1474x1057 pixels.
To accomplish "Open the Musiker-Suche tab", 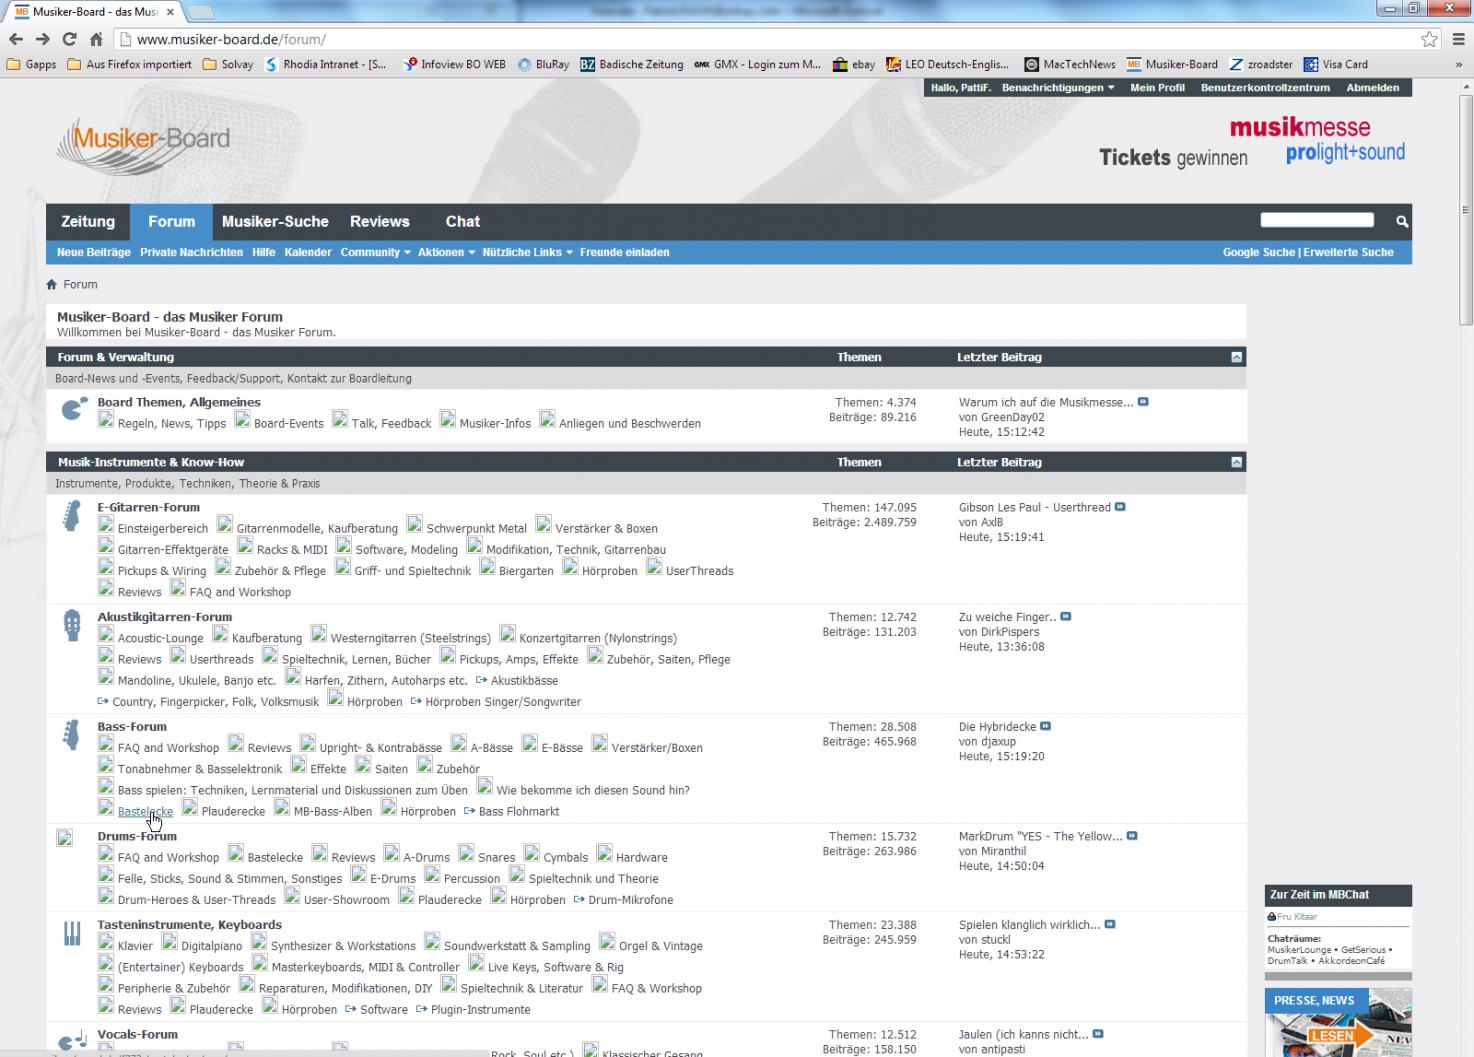I will [275, 222].
